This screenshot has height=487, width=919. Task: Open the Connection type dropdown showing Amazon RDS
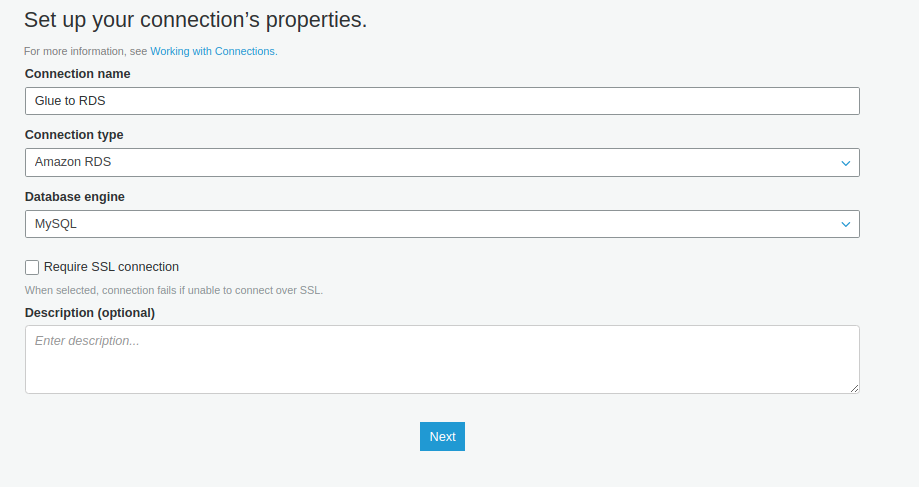441,162
